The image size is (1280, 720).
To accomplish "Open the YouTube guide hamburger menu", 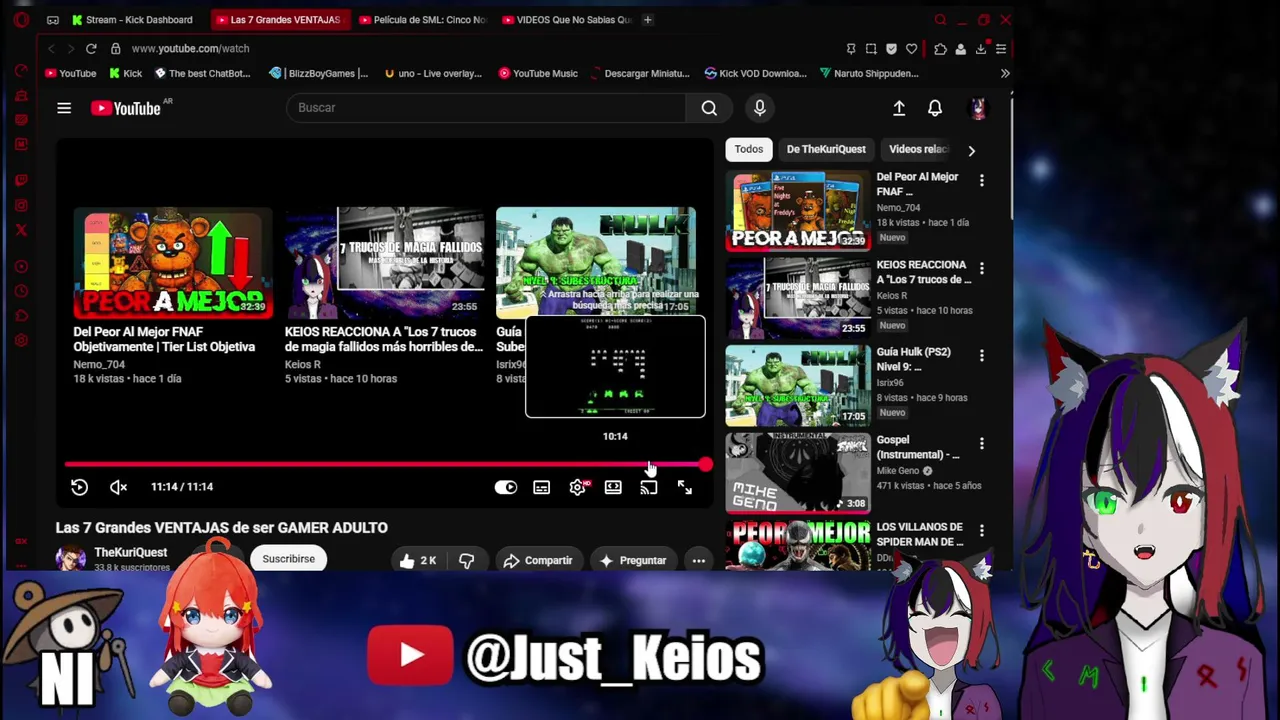I will 64,108.
